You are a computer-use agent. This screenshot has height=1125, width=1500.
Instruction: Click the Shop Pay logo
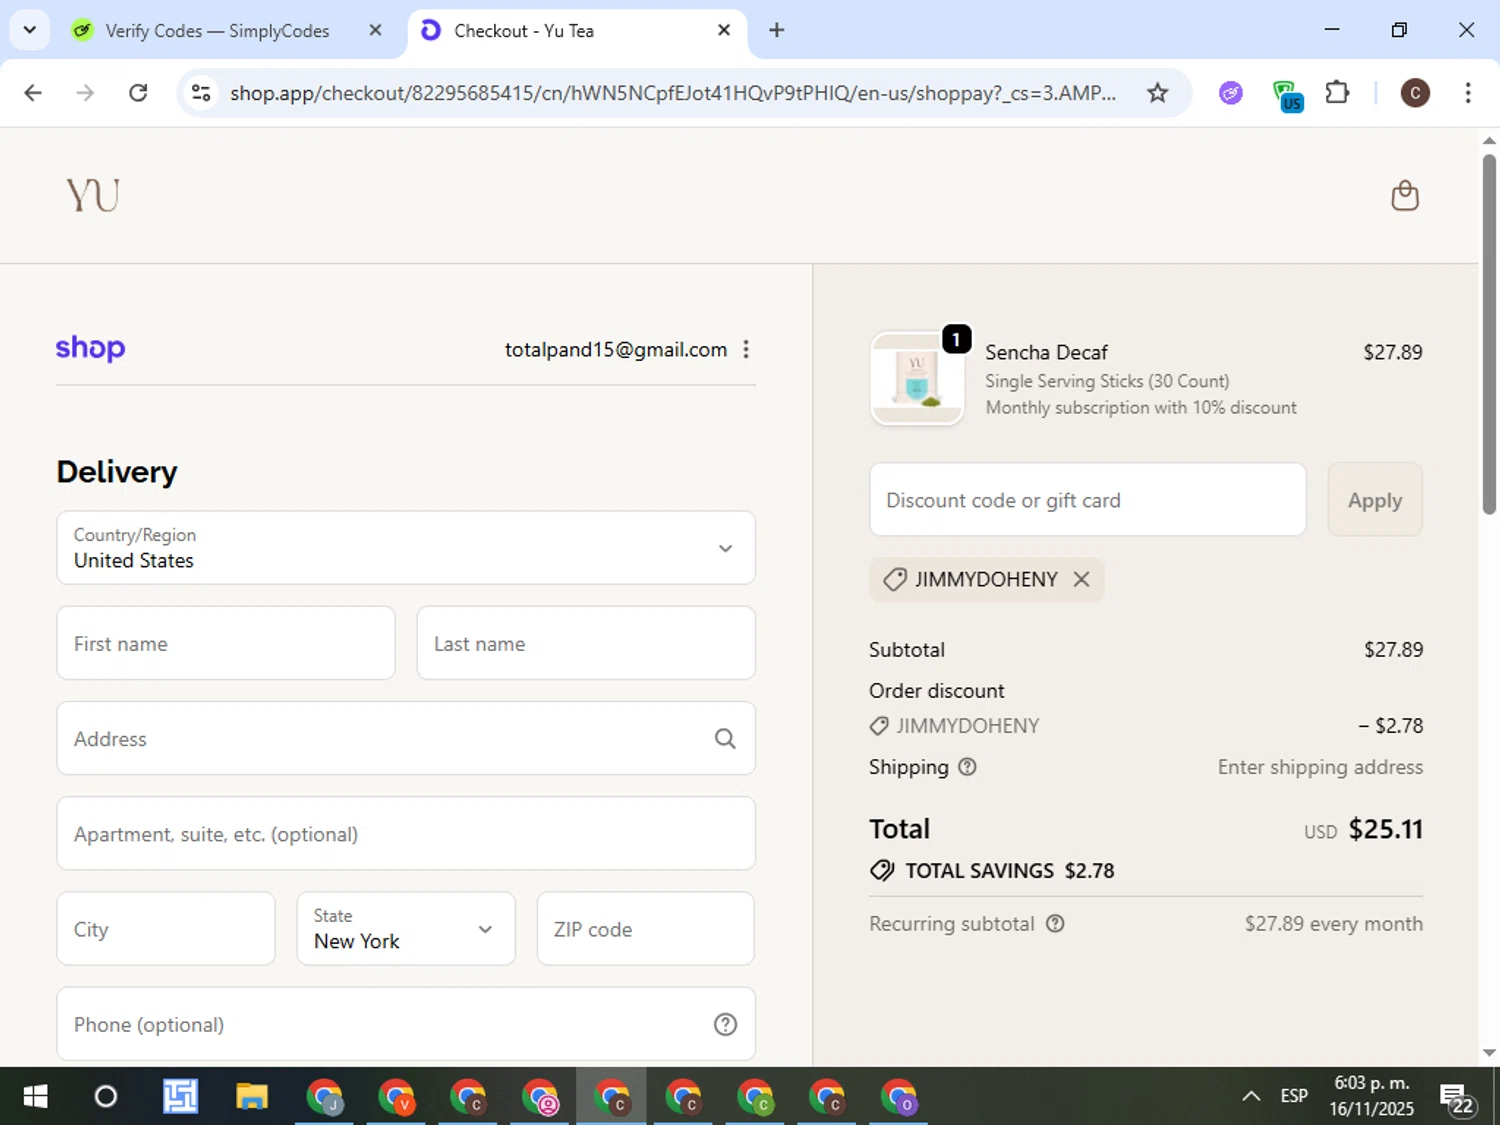click(90, 348)
